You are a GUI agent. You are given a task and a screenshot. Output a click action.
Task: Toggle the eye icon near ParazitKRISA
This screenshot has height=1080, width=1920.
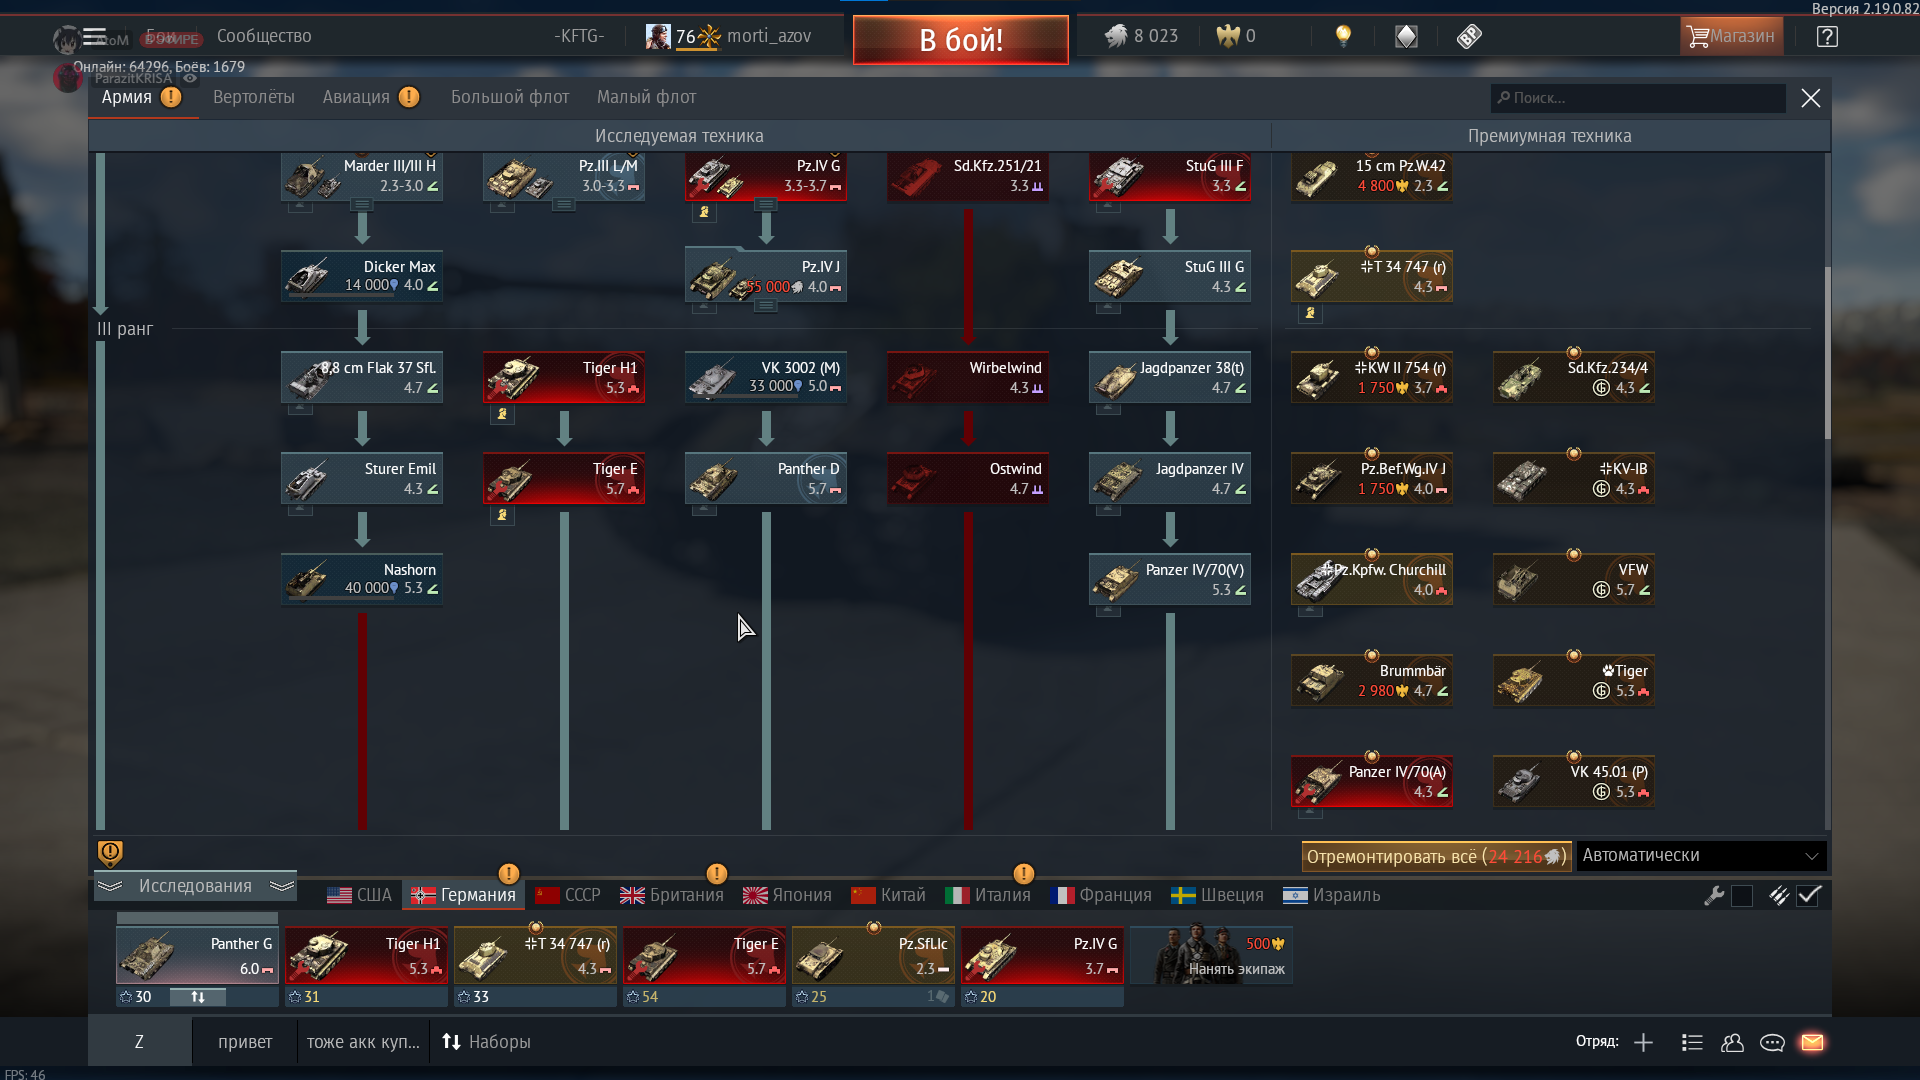click(189, 79)
